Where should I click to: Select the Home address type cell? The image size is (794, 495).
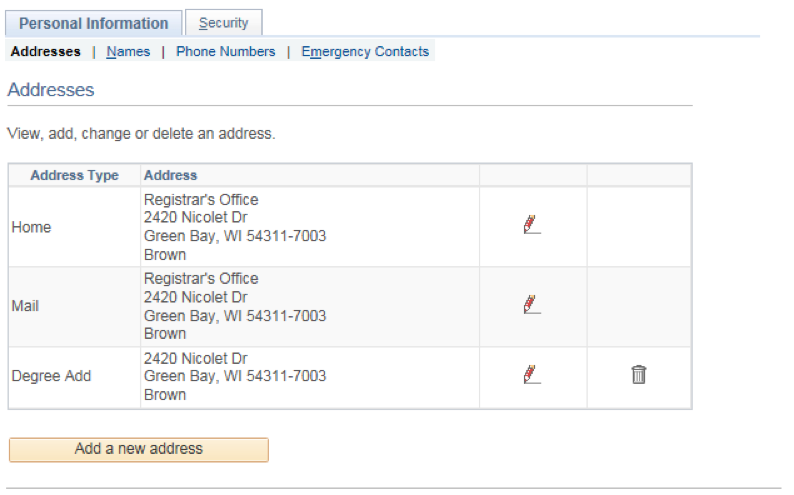[x=31, y=227]
